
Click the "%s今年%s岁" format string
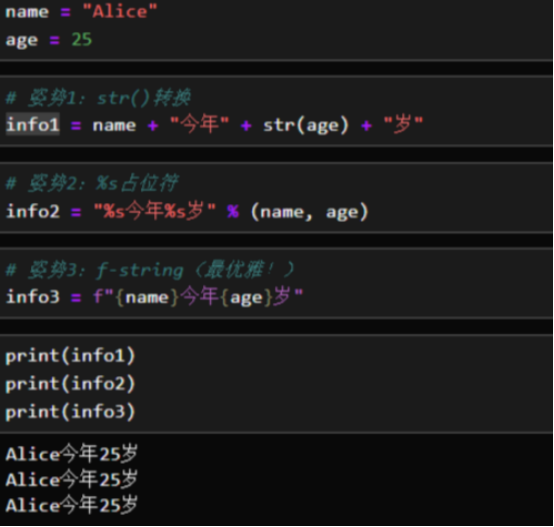(155, 211)
